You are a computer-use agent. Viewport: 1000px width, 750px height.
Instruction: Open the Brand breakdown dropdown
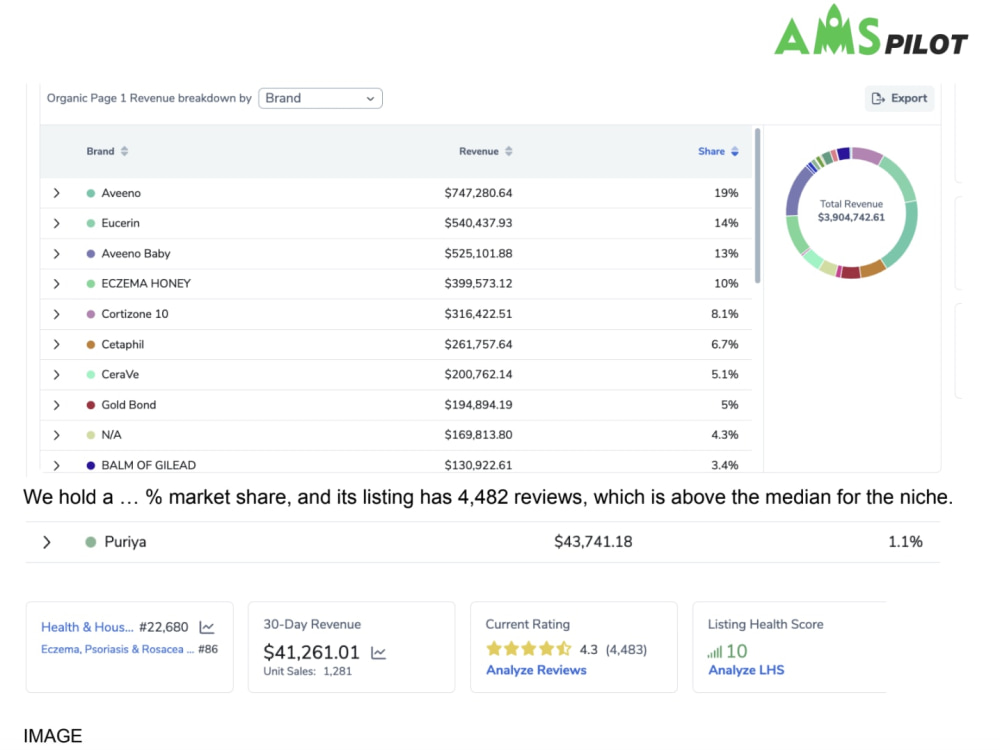click(x=320, y=98)
